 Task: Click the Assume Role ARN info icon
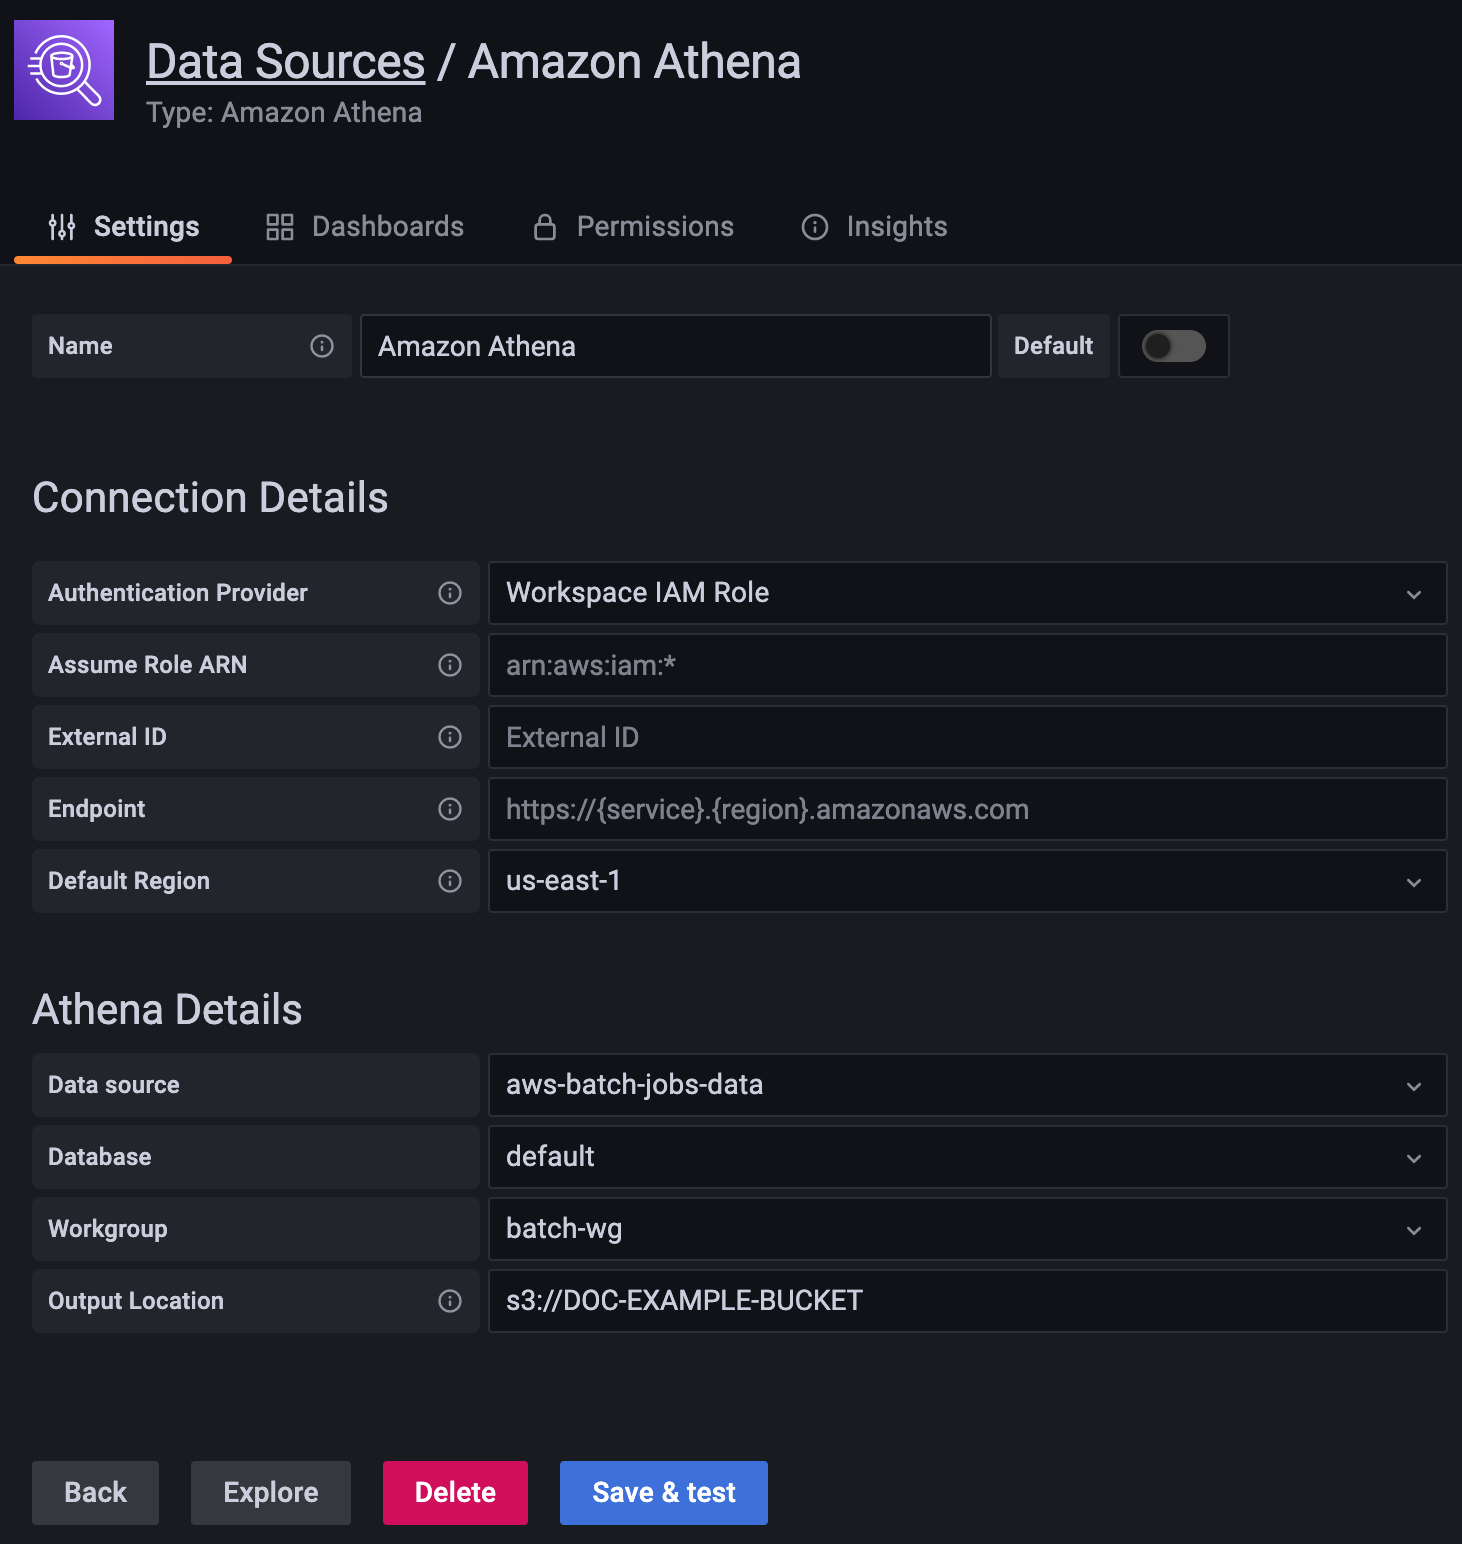[x=450, y=665]
